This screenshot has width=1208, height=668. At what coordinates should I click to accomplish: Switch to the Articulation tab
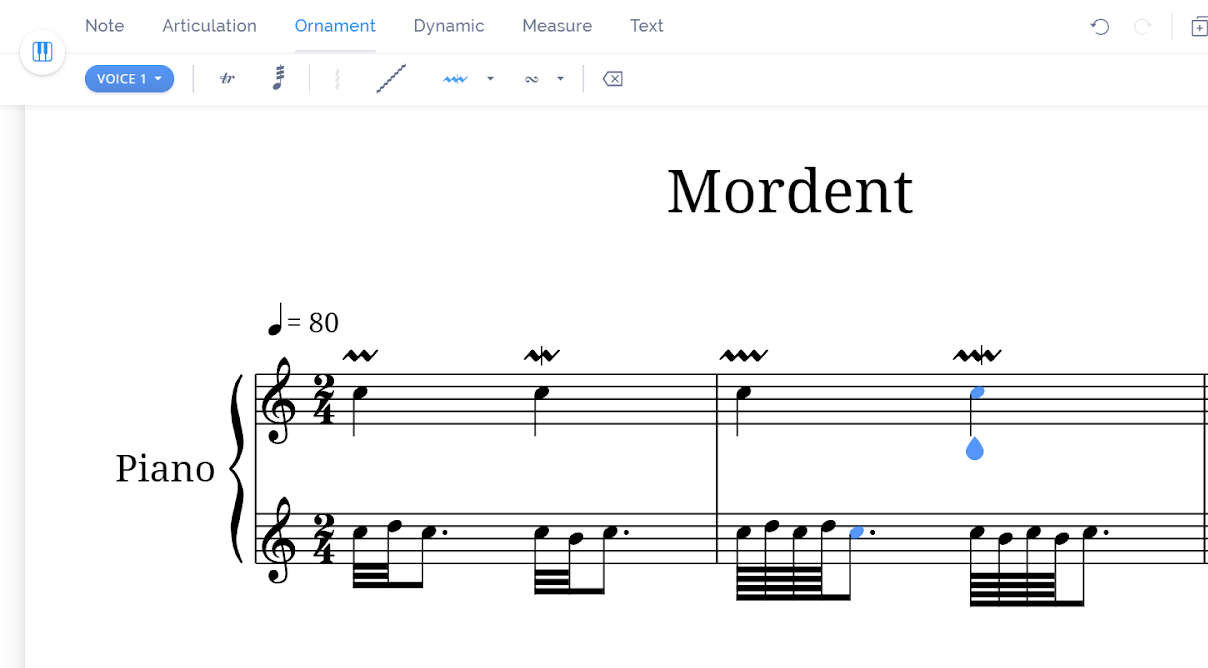pos(209,26)
